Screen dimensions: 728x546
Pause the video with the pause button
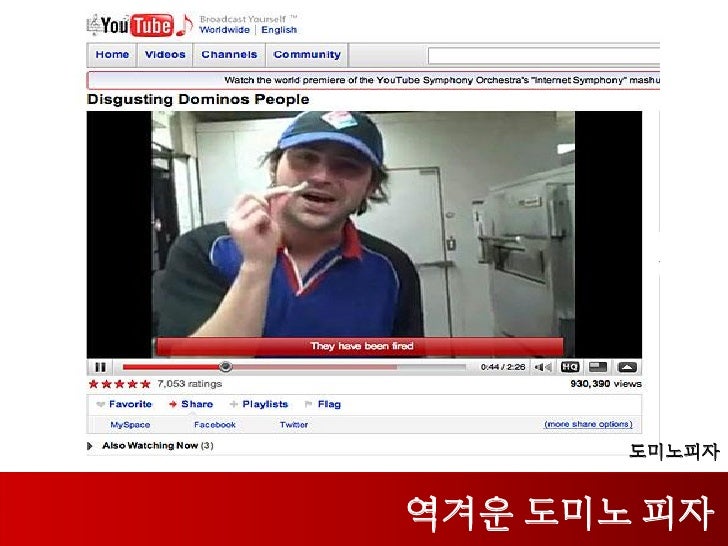coord(100,367)
